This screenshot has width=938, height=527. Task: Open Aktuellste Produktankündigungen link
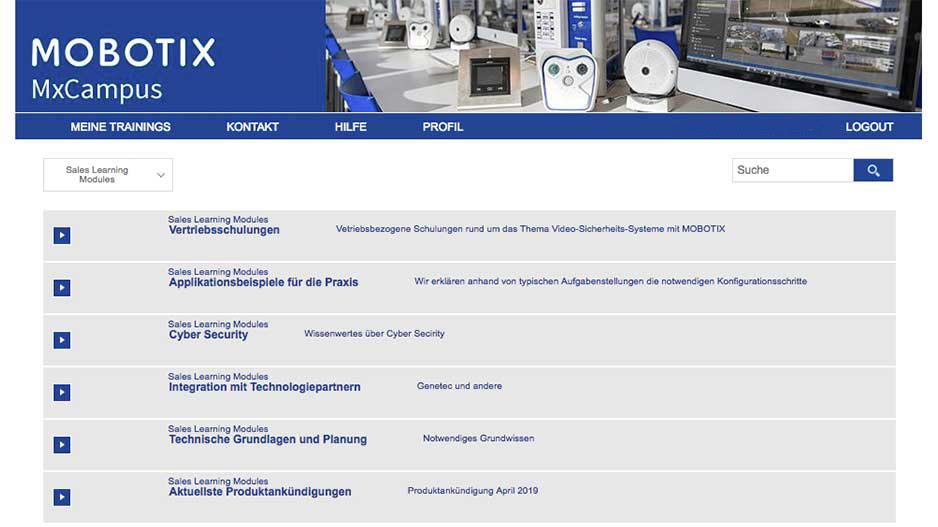[x=260, y=492]
